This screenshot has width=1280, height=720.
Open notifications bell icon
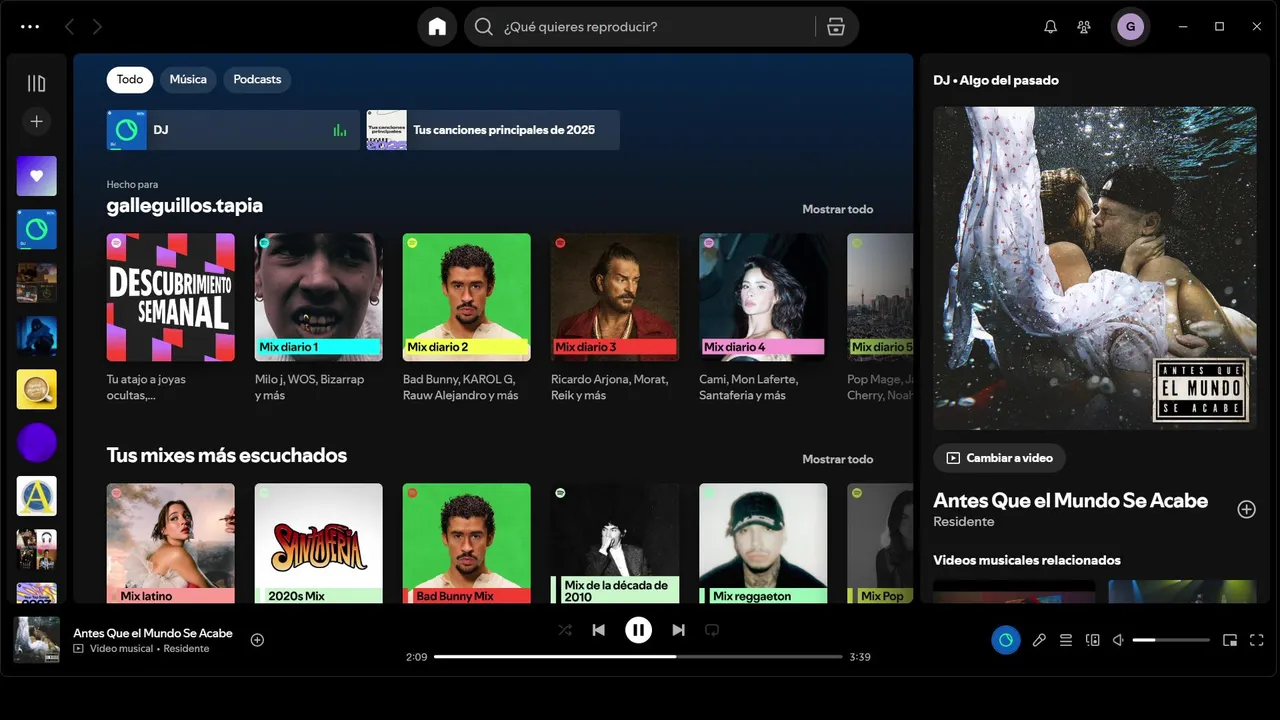tap(1050, 27)
